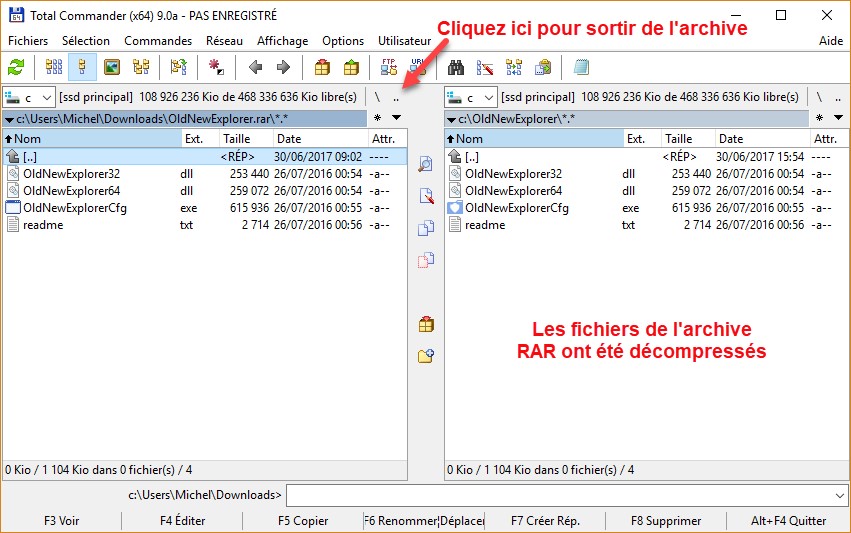Screen dimensions: 851x533
Task: Select readme file in right panel
Action: pyautogui.click(x=646, y=225)
